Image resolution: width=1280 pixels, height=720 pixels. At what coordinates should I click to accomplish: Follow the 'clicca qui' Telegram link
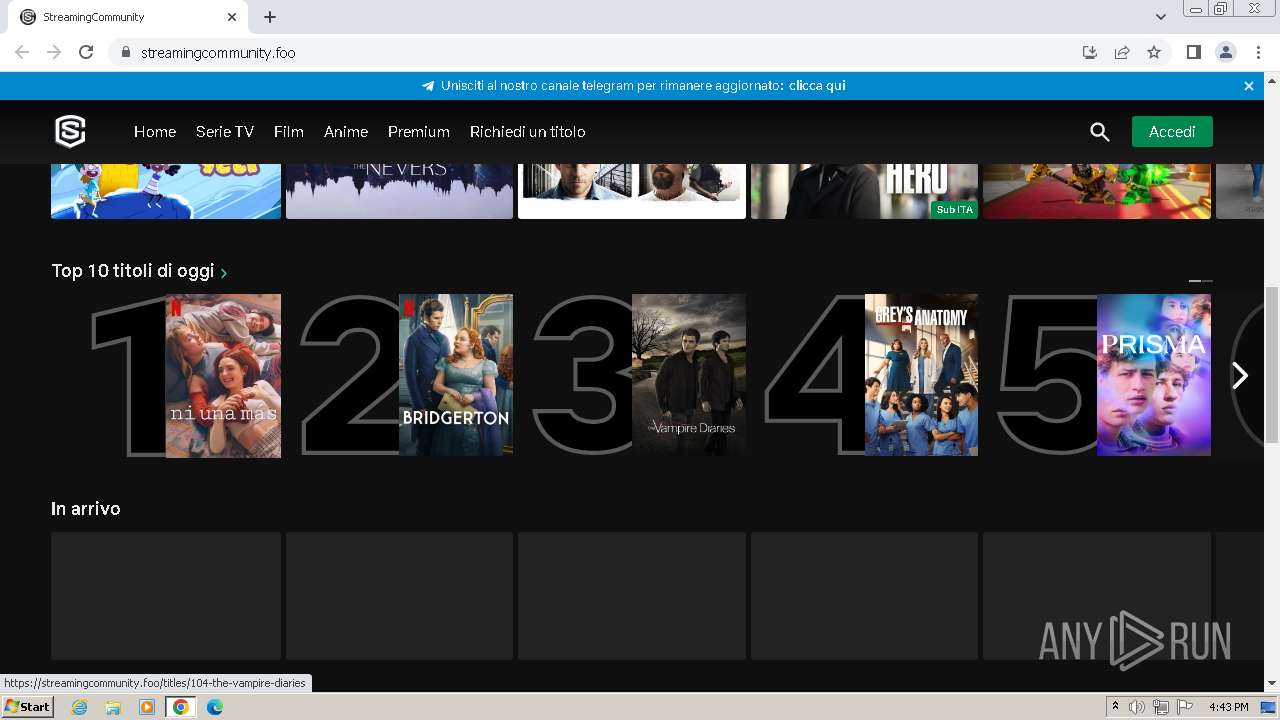[817, 86]
